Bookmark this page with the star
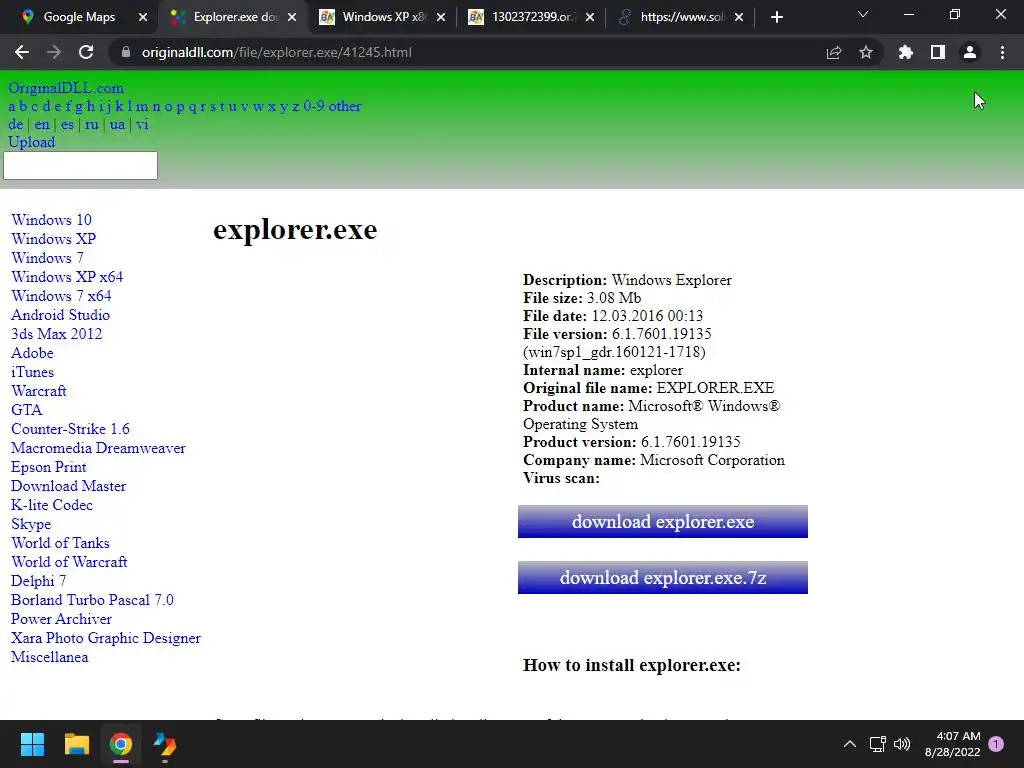Viewport: 1024px width, 768px height. [x=866, y=52]
